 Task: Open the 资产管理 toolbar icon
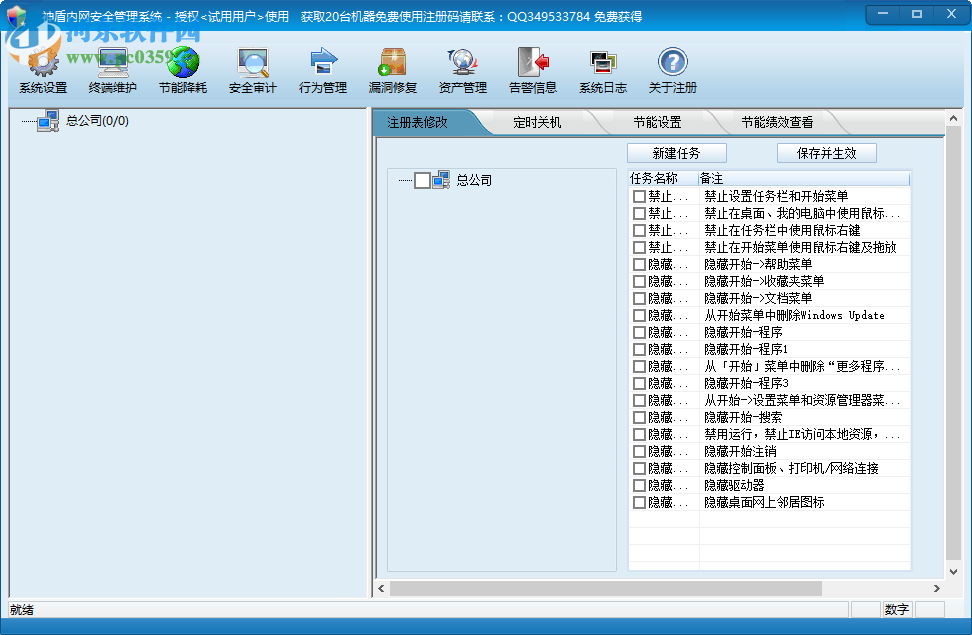(462, 63)
